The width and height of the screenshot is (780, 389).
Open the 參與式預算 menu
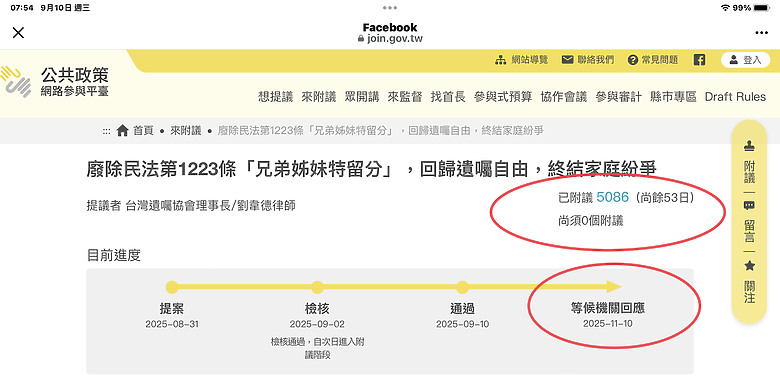[x=503, y=97]
